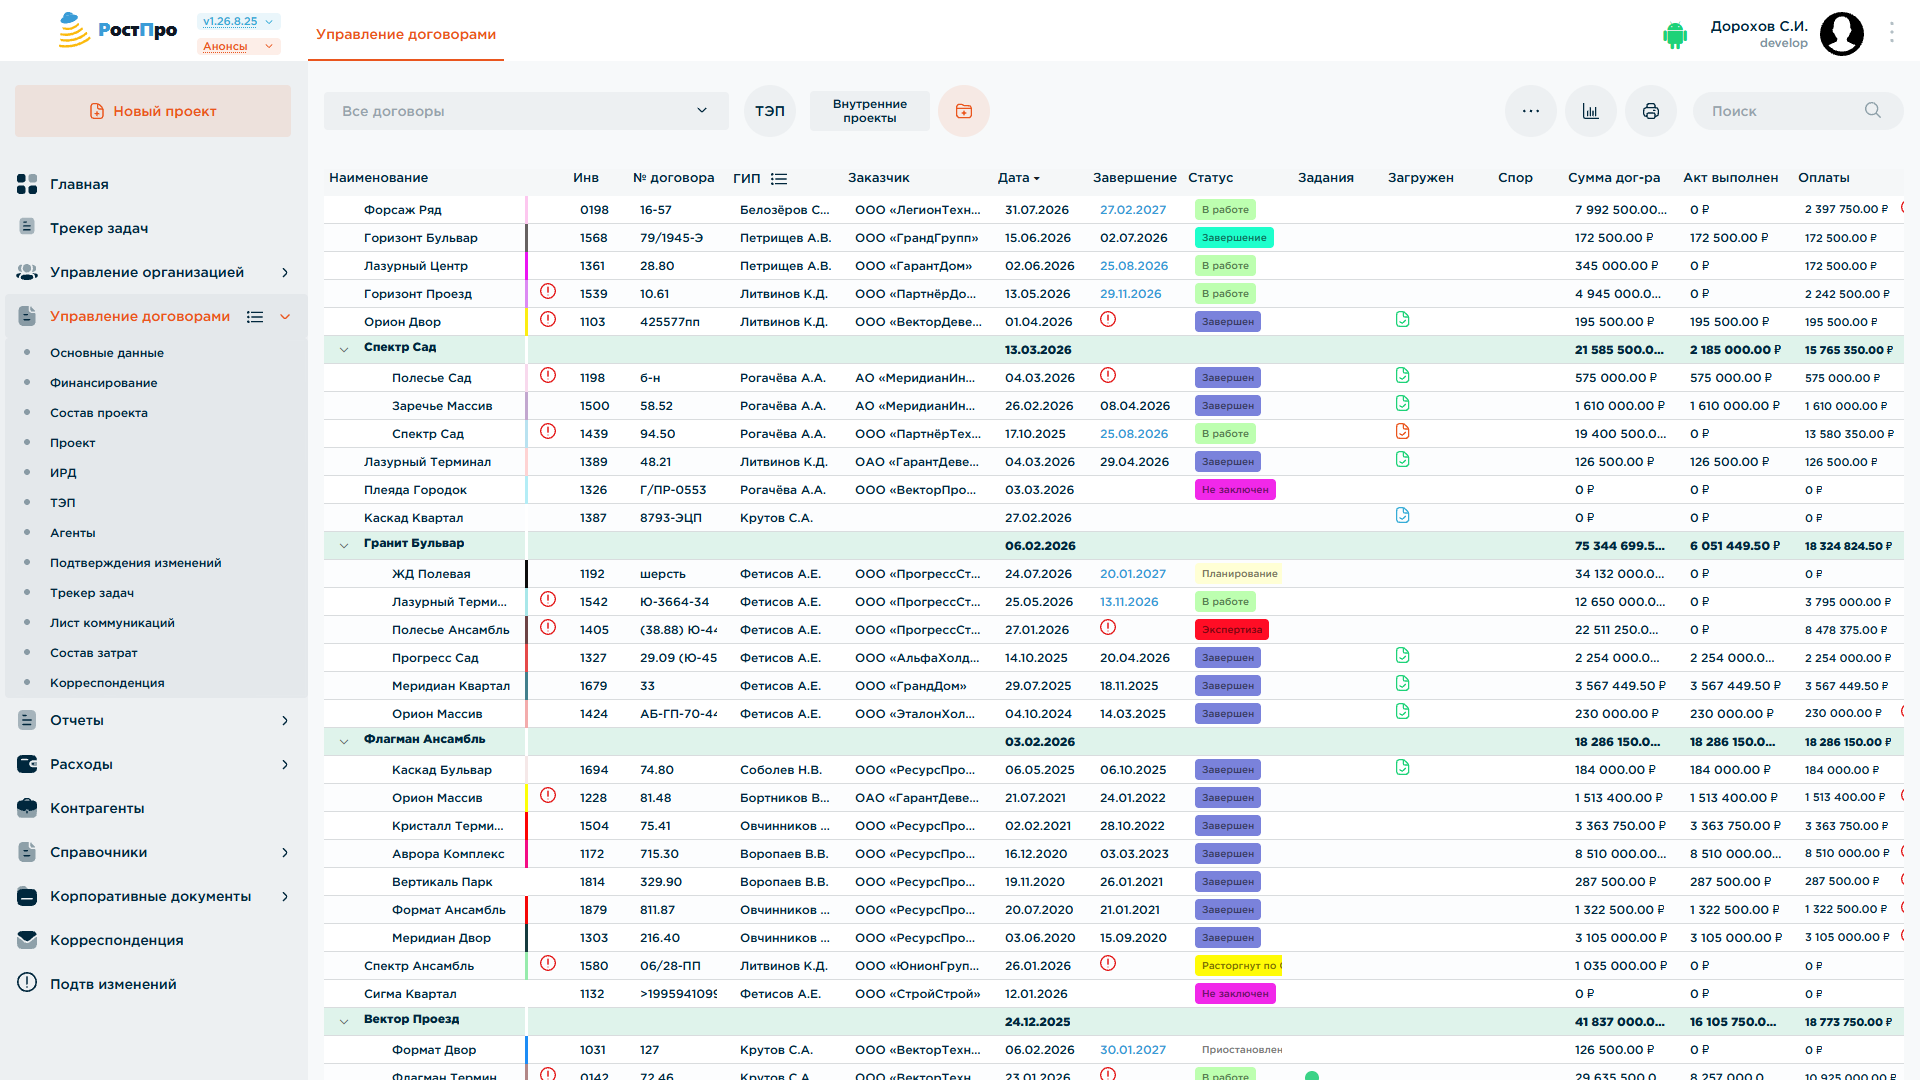Open the document icon for Орион Двор row

1402,320
